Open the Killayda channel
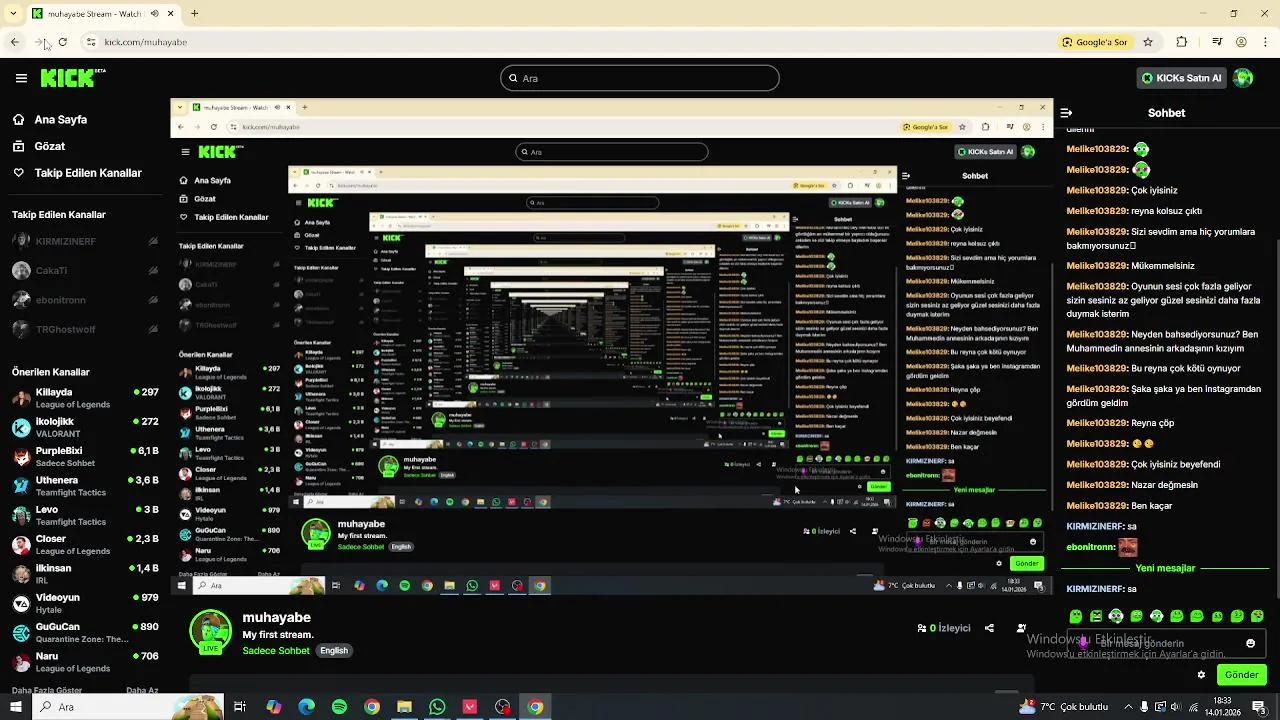The image size is (1280, 720). point(85,398)
